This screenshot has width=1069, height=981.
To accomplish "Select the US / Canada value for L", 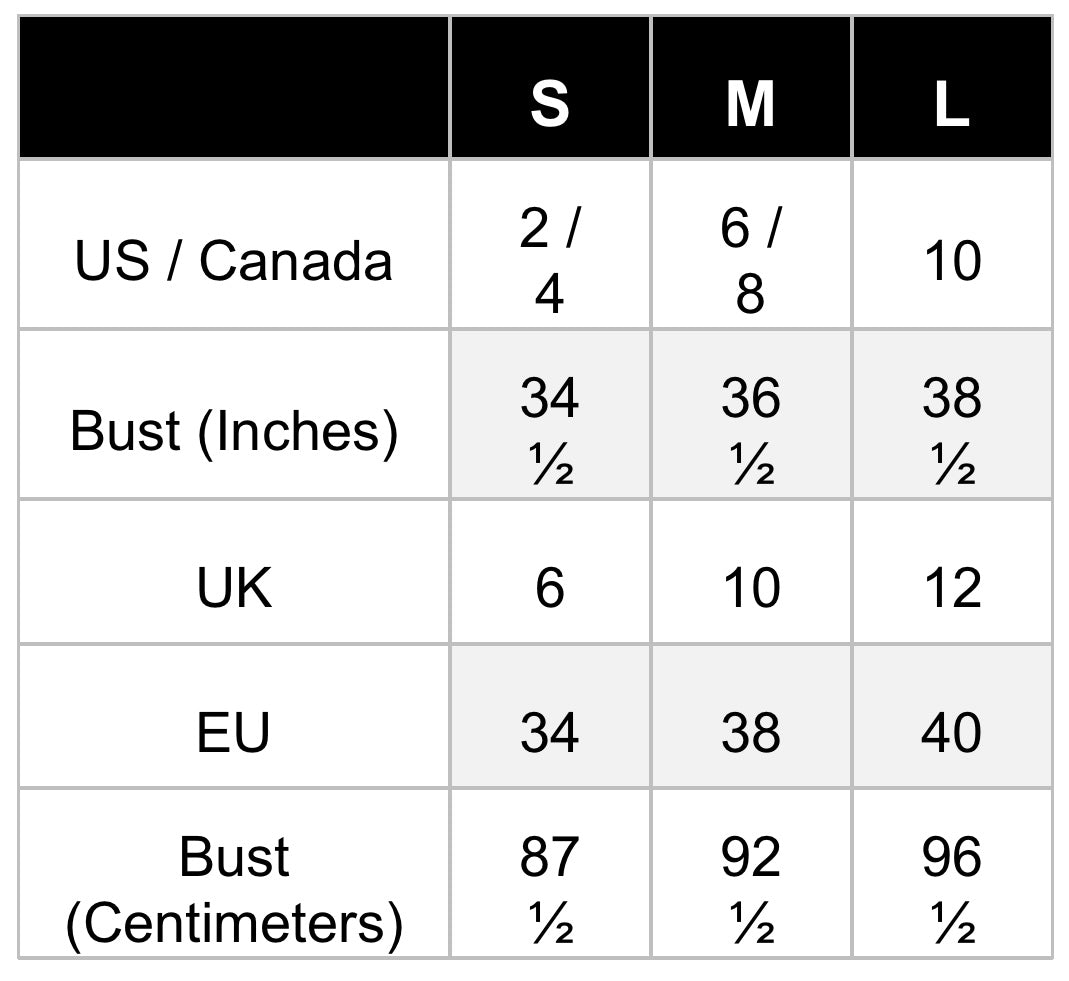I will (951, 261).
